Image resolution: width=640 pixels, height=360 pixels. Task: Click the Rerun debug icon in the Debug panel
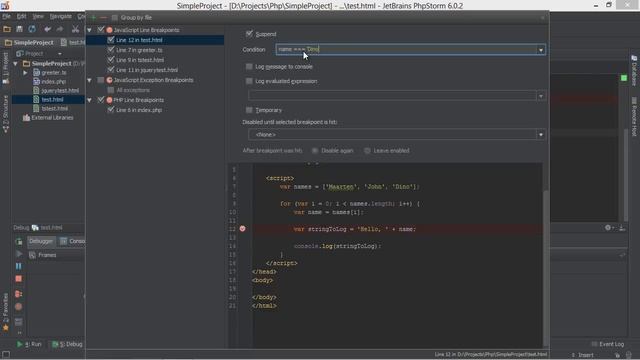(x=18, y=242)
